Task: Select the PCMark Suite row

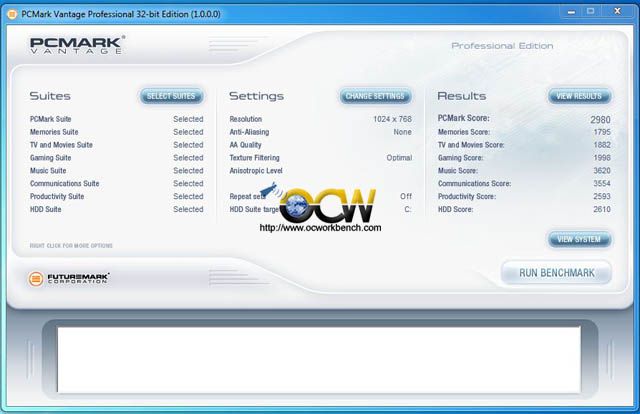Action: [x=116, y=119]
